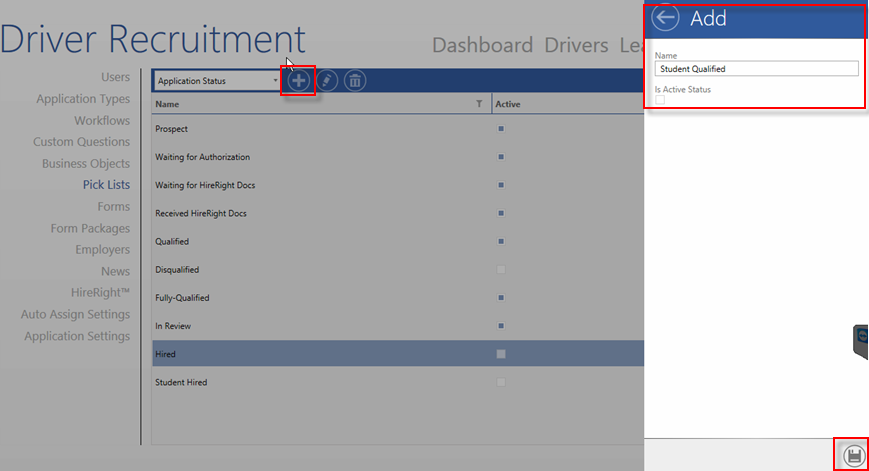The width and height of the screenshot is (869, 471).
Task: Save the new status with the disk icon
Action: coord(854,455)
